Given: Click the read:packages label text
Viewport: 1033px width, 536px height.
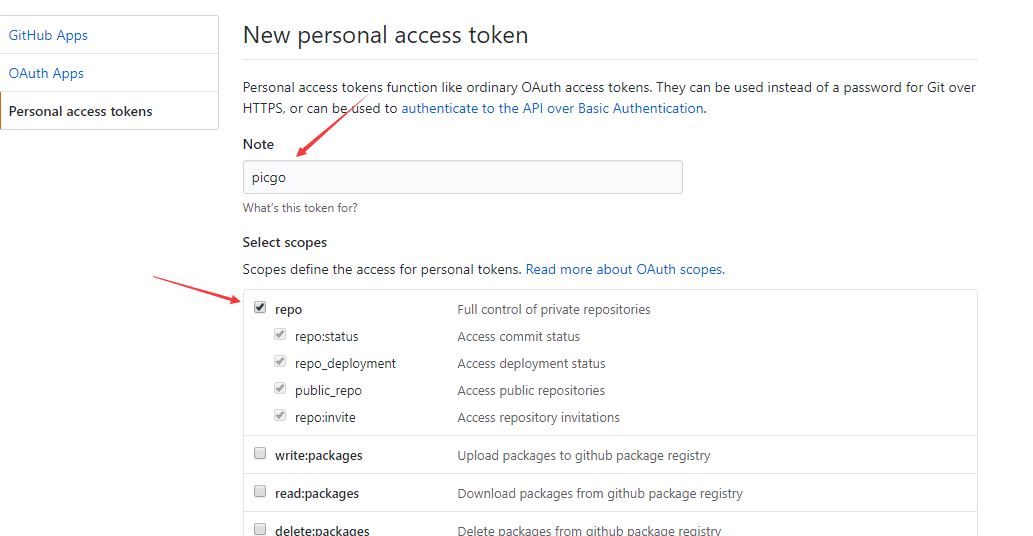Looking at the screenshot, I should [x=317, y=494].
